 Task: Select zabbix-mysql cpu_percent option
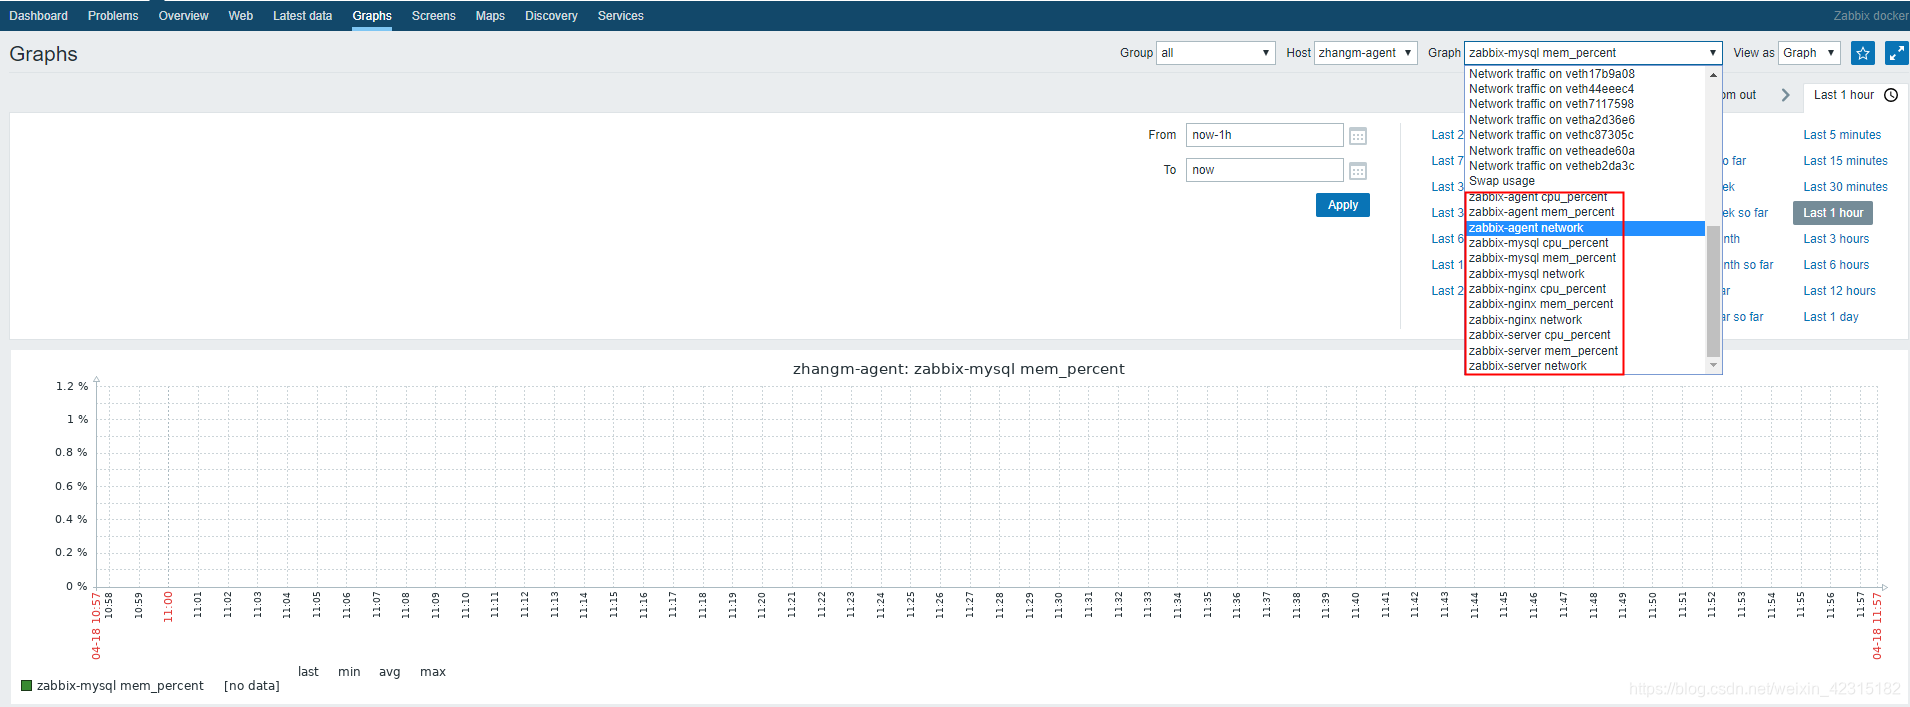(x=1585, y=243)
